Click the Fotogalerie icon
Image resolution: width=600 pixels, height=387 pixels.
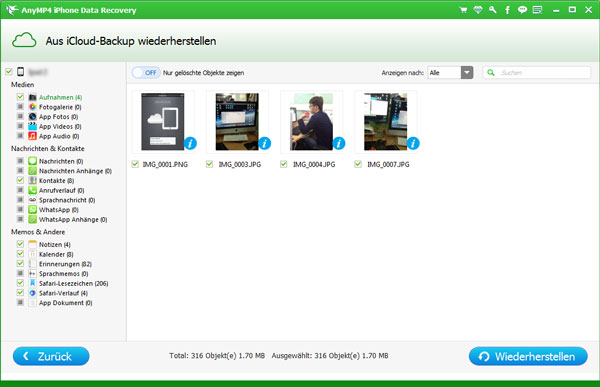coord(33,107)
